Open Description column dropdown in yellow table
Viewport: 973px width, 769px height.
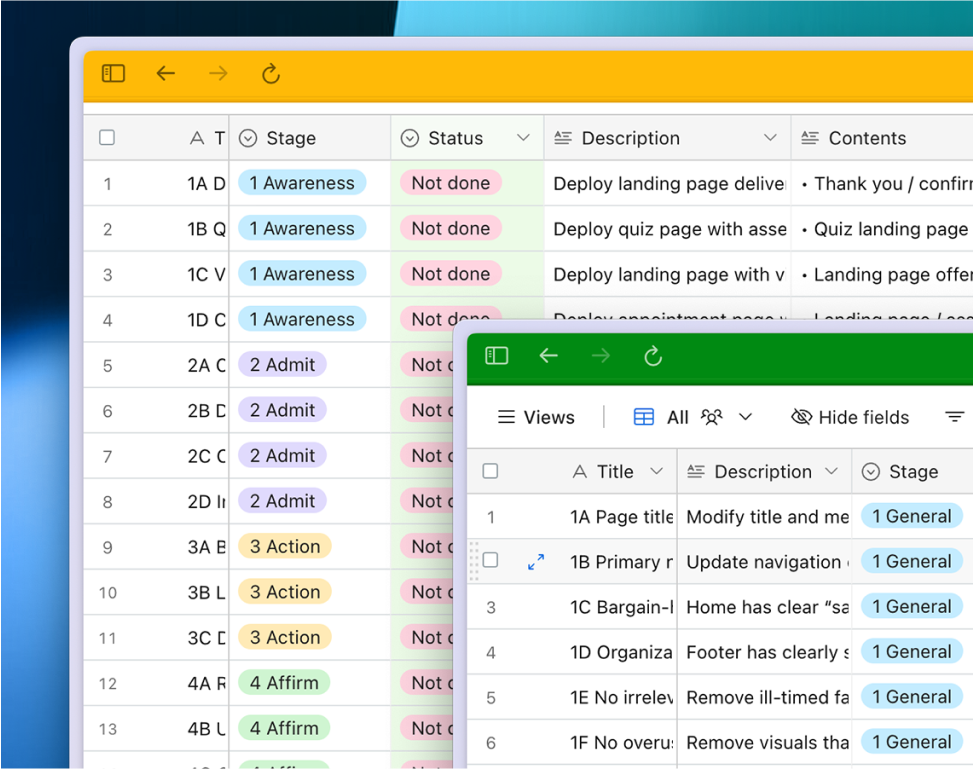(x=770, y=138)
